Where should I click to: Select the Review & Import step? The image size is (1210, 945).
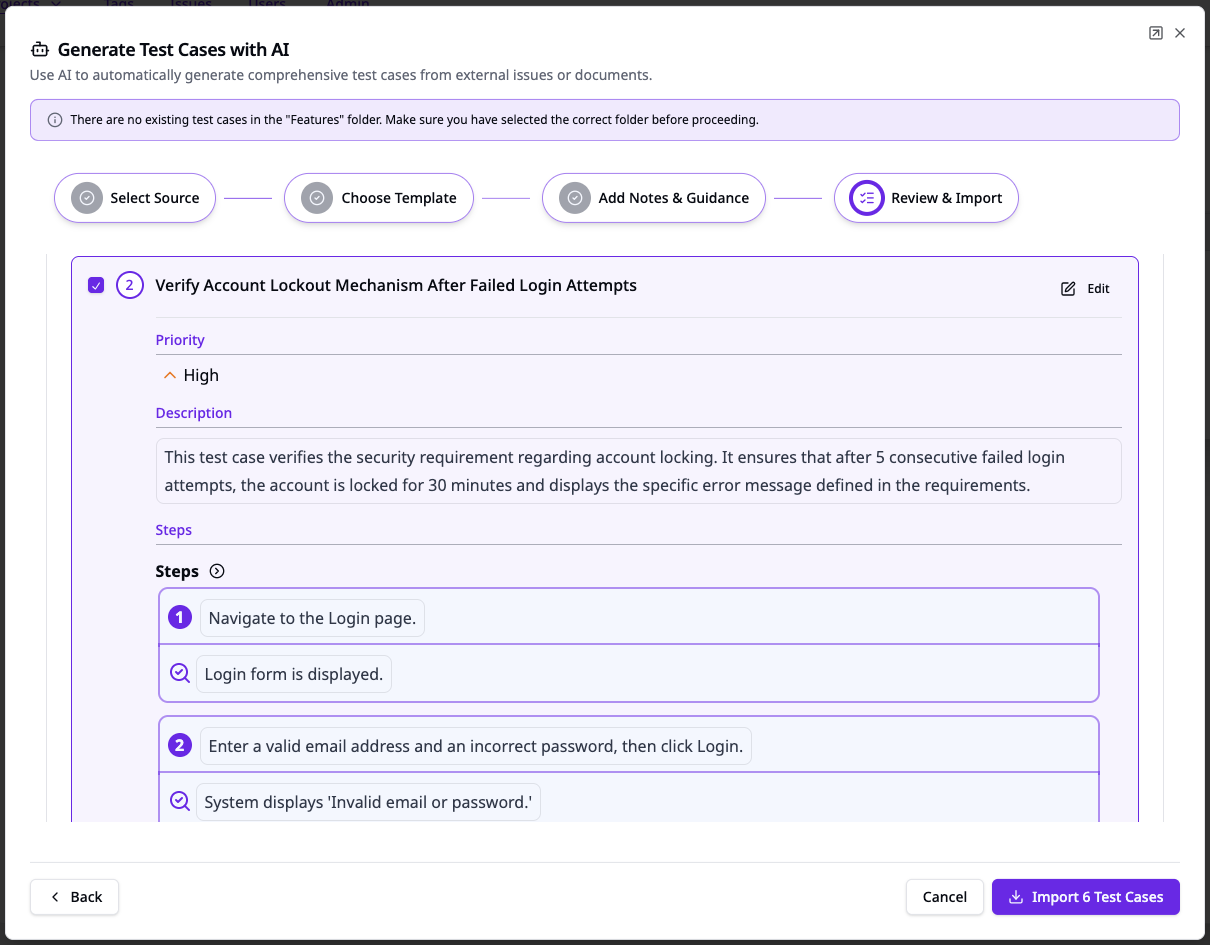926,198
